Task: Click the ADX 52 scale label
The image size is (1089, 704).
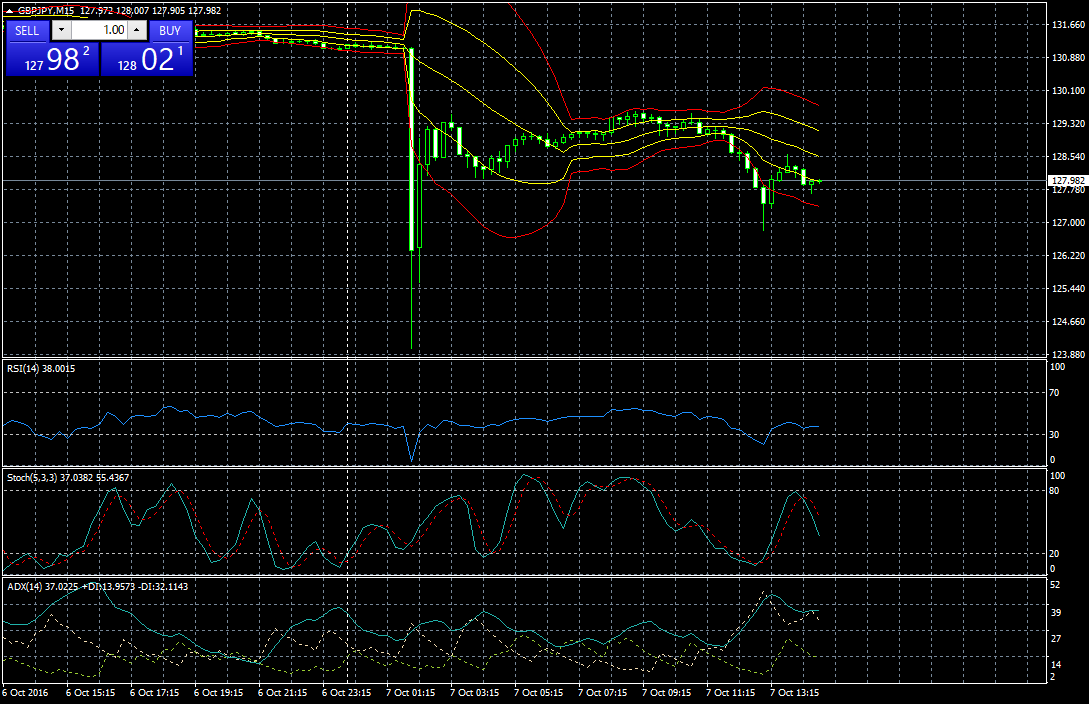Action: pos(1054,584)
